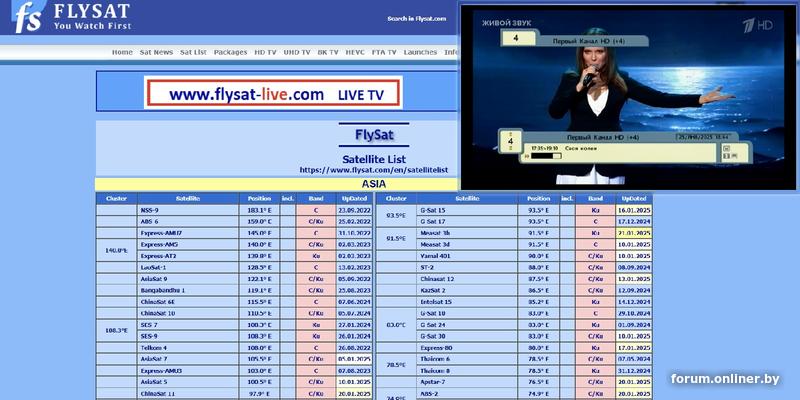This screenshot has height=400, width=800.
Task: Open Measat 3d satellite link
Action: click(435, 244)
